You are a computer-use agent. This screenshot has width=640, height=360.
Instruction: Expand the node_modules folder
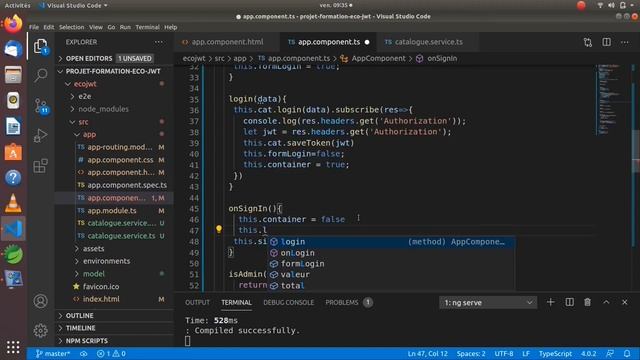[103, 109]
